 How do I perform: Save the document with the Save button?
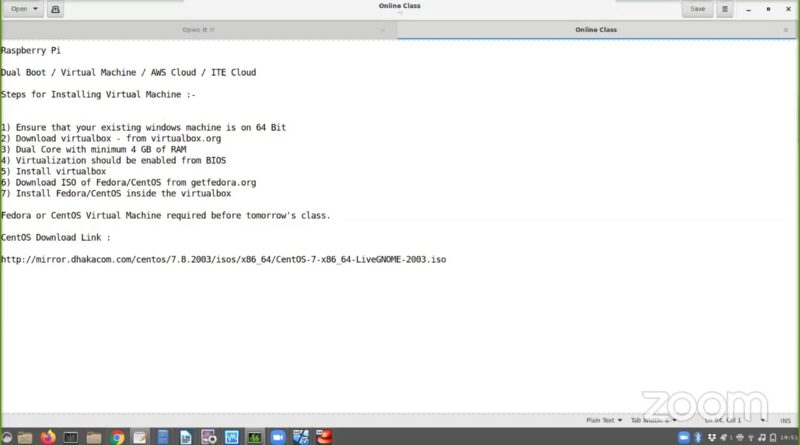697,9
